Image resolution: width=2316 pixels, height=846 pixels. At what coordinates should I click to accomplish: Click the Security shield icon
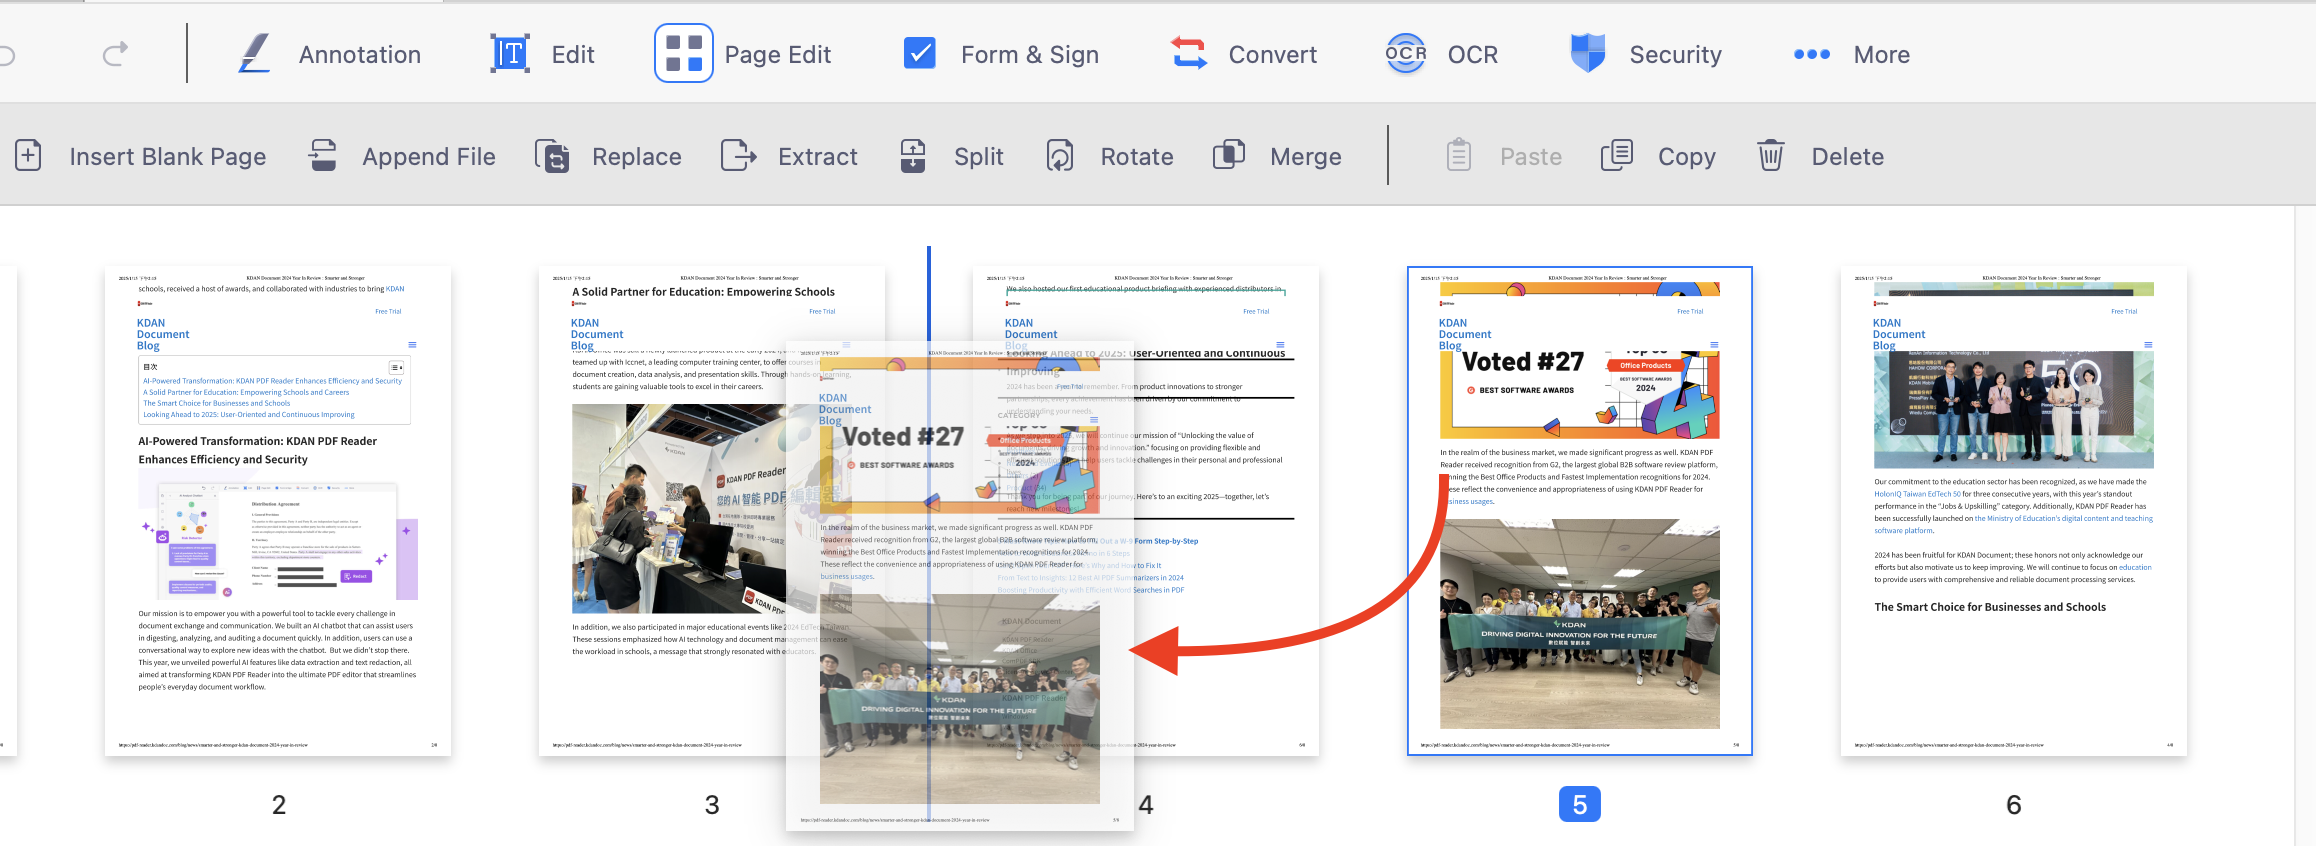point(1588,54)
